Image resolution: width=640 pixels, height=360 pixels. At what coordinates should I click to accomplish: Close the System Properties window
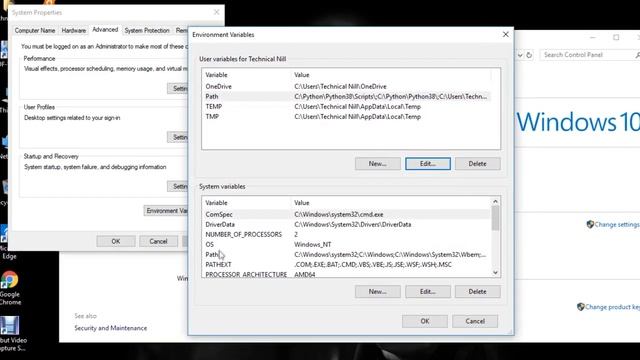point(217,12)
